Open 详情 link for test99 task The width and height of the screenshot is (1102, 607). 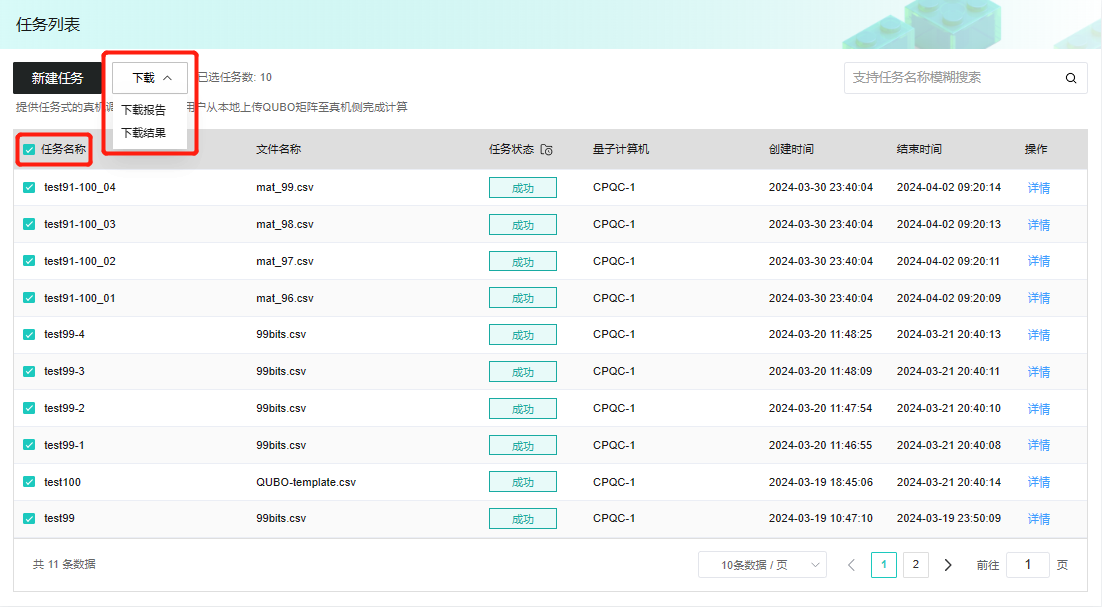coord(1039,519)
